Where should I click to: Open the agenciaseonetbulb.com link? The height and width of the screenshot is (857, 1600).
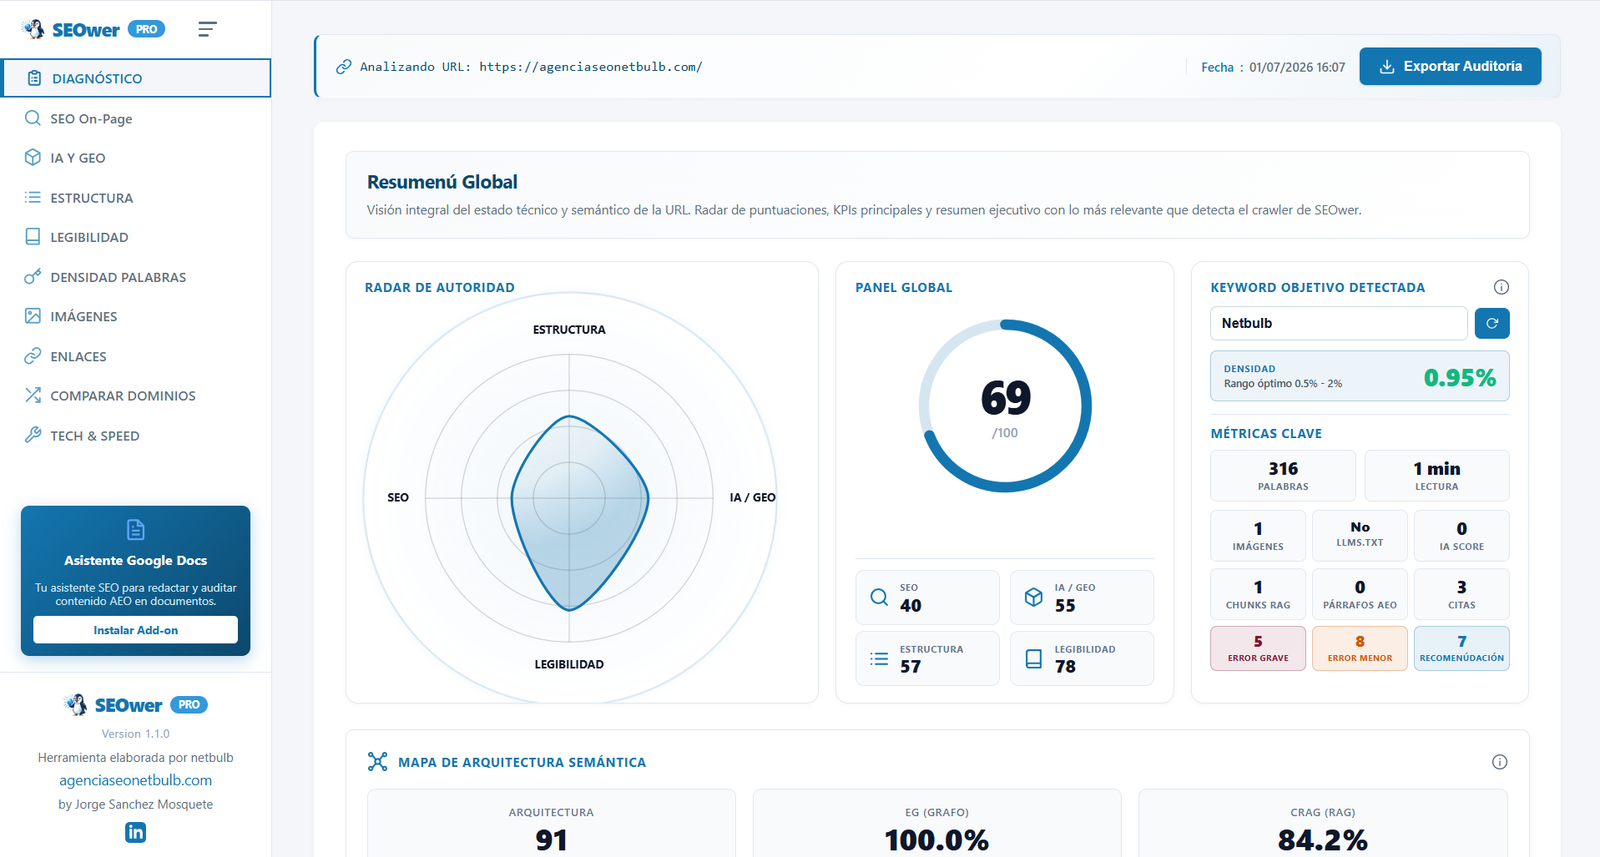[136, 780]
